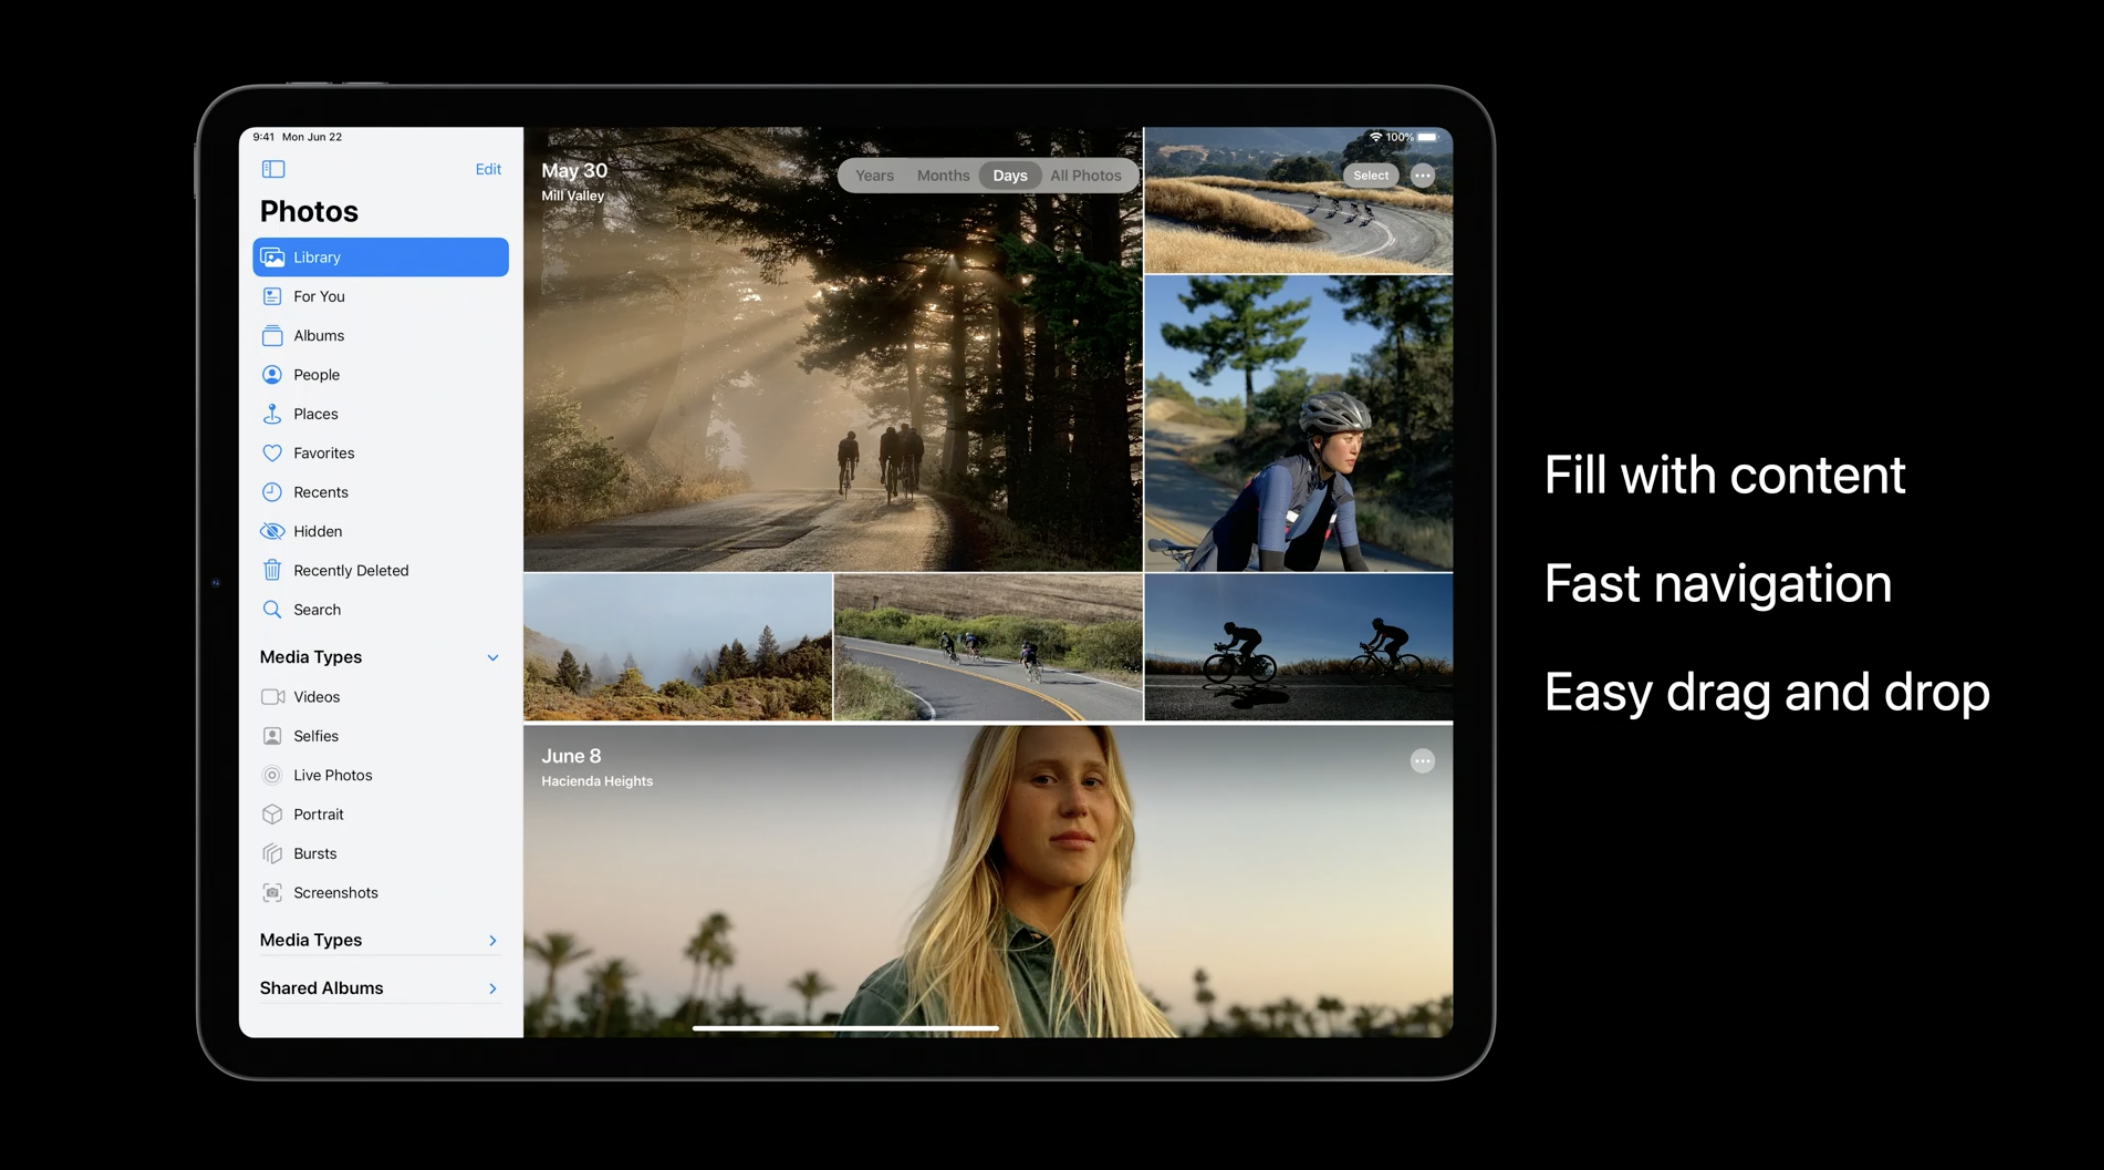Collapse the expanded Media Types section

(493, 657)
